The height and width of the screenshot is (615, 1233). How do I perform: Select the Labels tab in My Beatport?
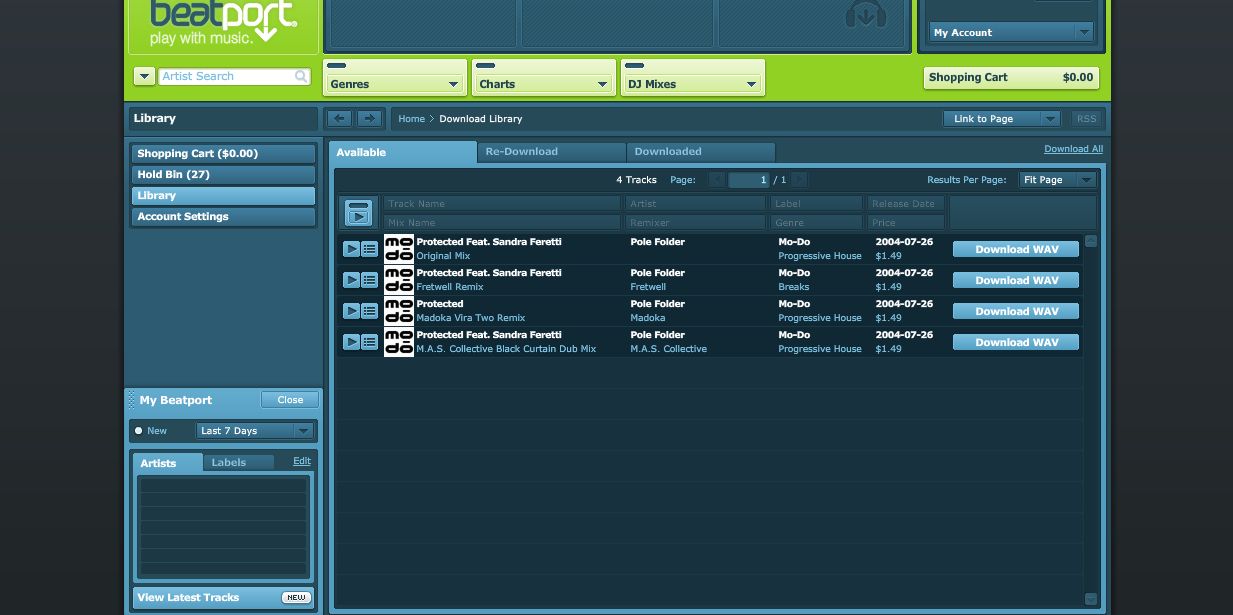(x=239, y=462)
